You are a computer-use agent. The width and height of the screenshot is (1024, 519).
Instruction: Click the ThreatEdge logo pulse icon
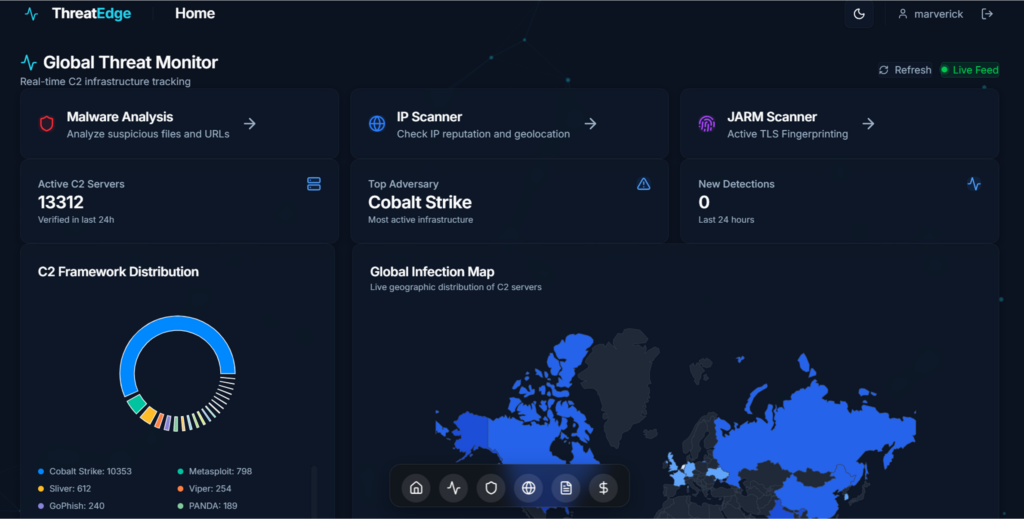click(x=31, y=14)
